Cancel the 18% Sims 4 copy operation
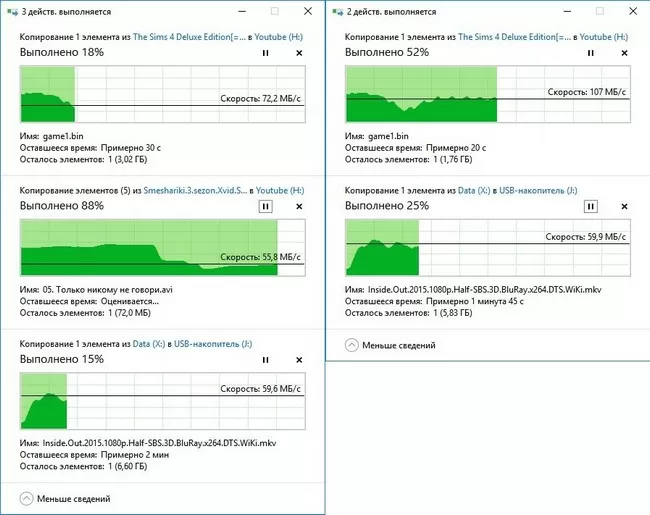The image size is (650, 515). 299,53
